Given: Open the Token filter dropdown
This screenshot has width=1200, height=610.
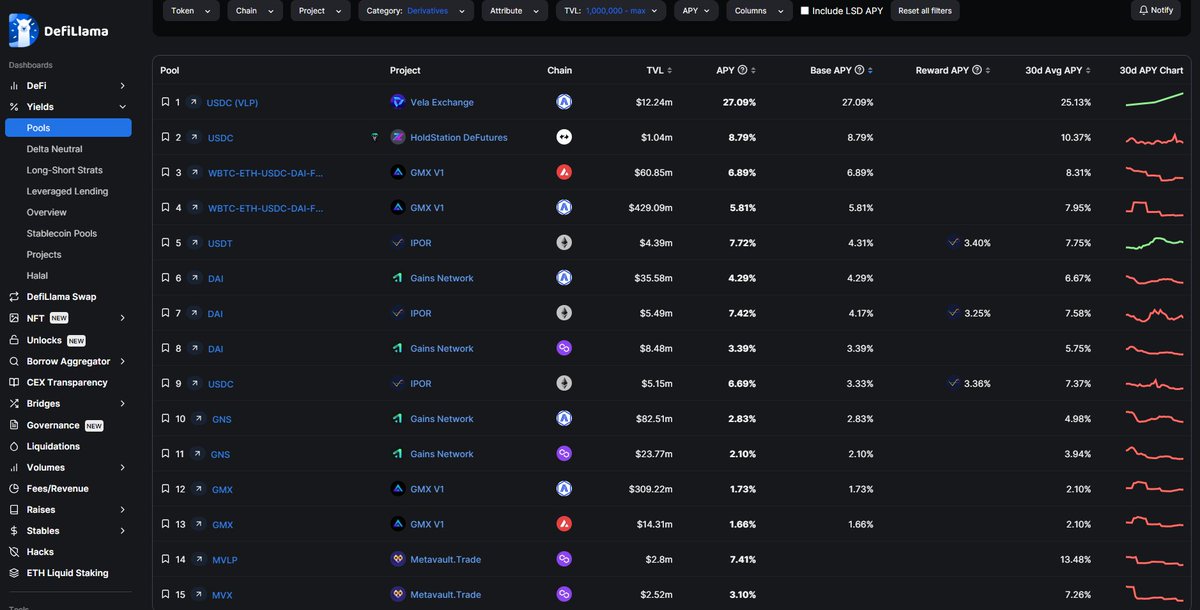Looking at the screenshot, I should [x=191, y=10].
